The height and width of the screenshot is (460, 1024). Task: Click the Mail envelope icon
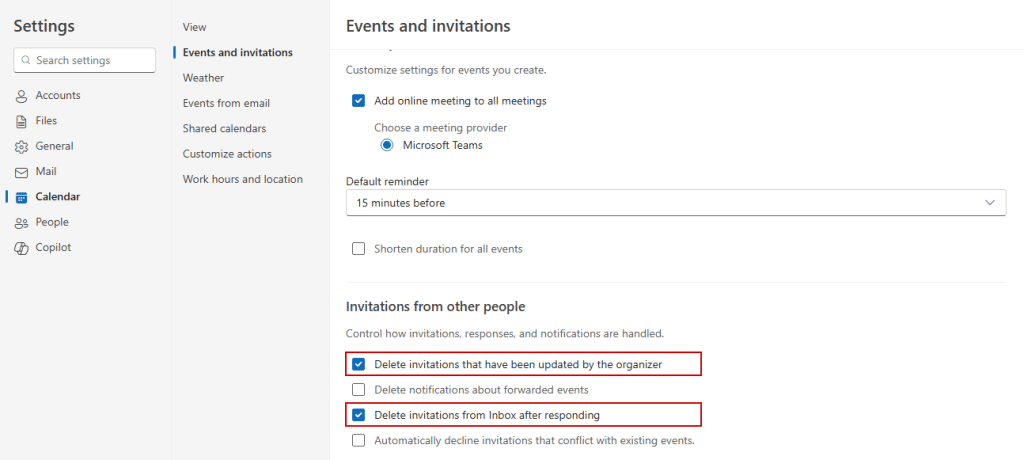[21, 172]
